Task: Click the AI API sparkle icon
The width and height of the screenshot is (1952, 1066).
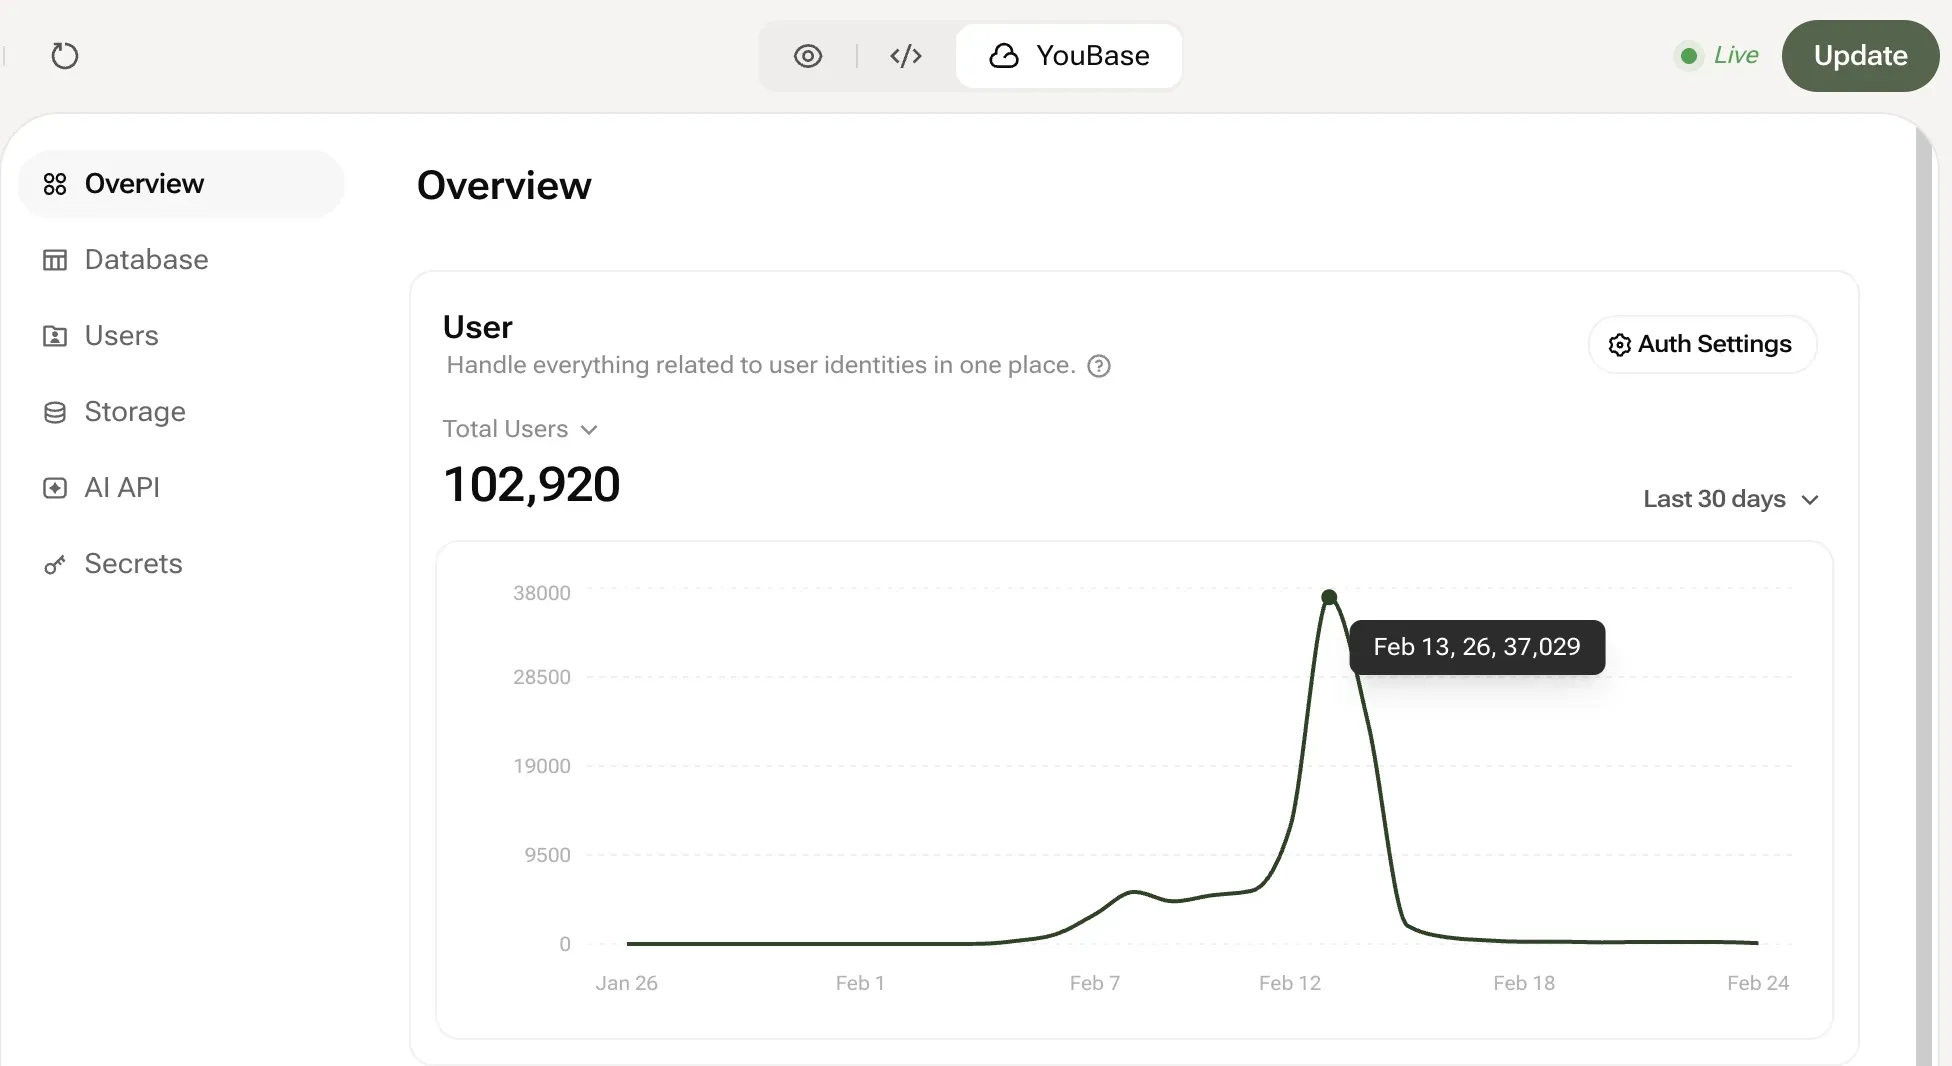Action: point(55,488)
